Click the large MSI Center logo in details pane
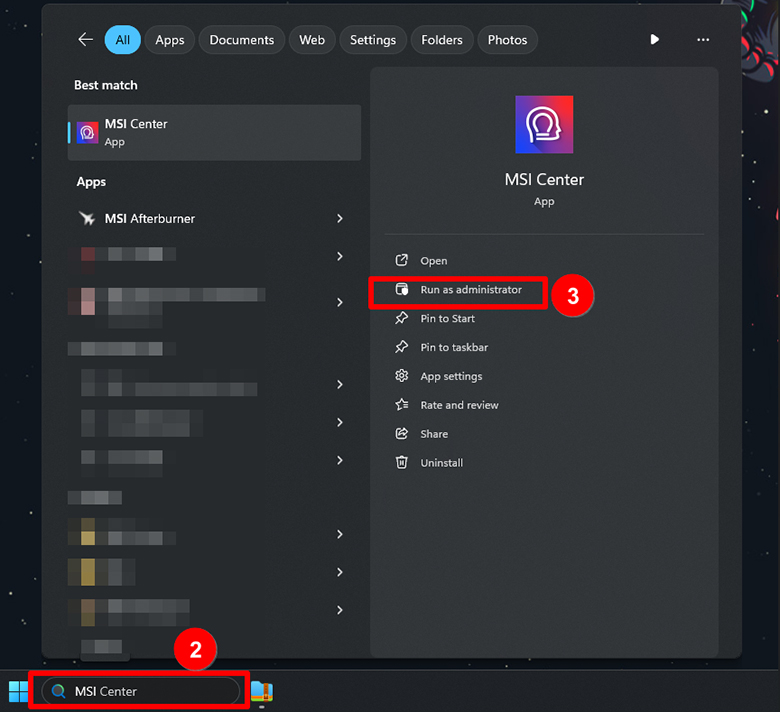Image resolution: width=780 pixels, height=712 pixels. click(x=544, y=124)
